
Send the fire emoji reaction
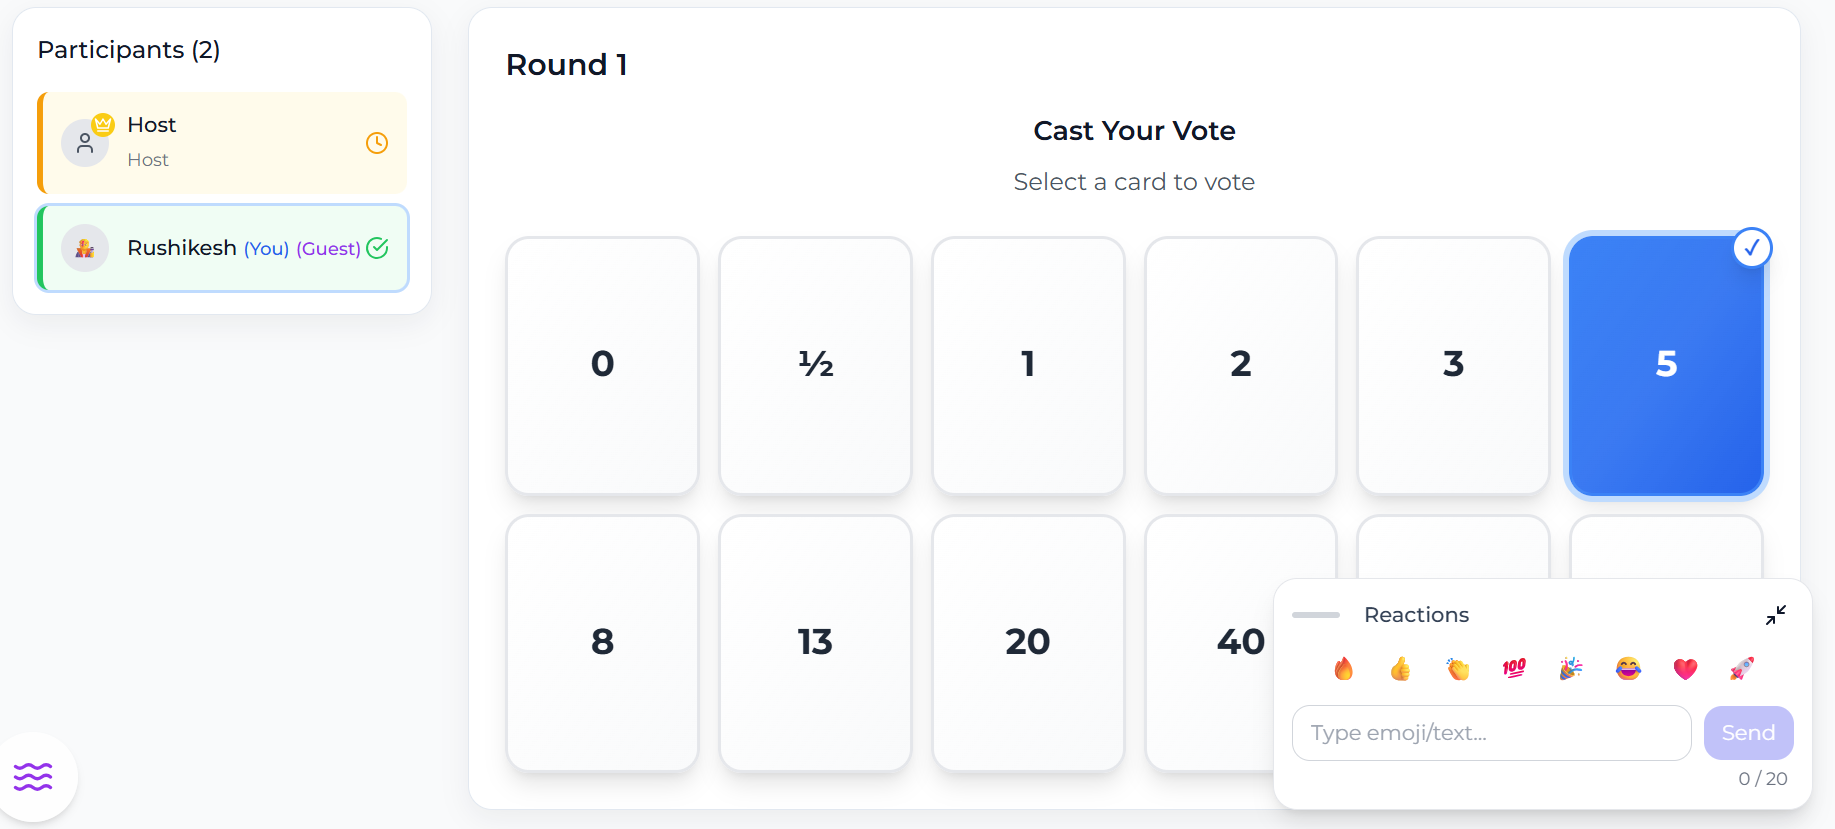point(1343,668)
